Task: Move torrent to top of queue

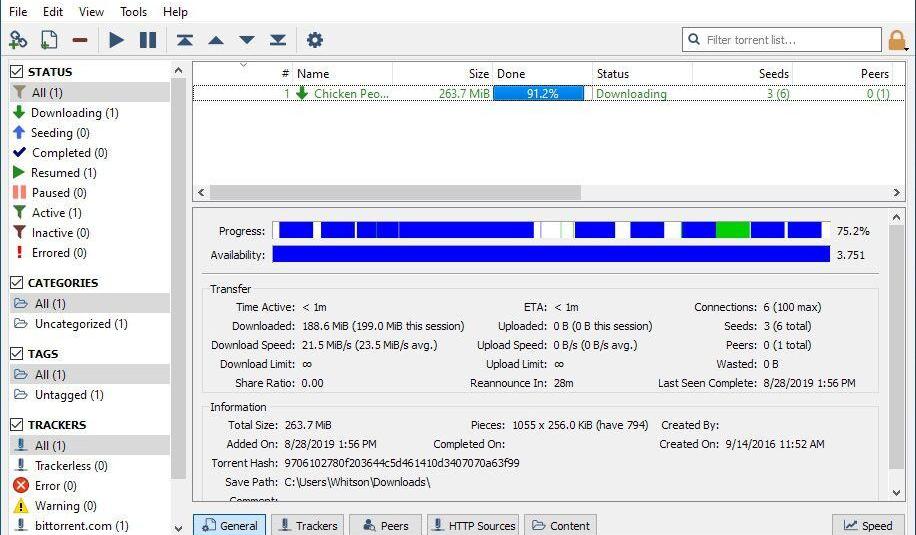Action: [185, 40]
